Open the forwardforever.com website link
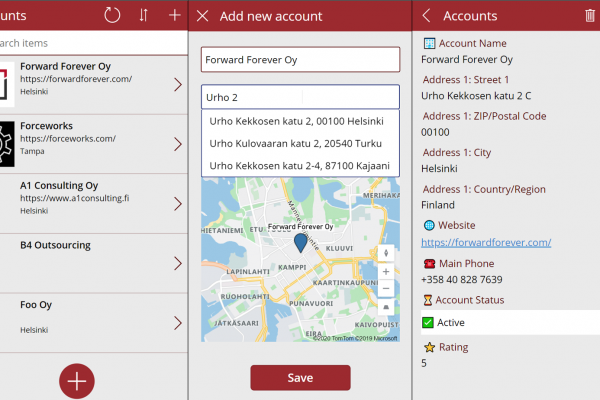This screenshot has height=400, width=600. 486,242
